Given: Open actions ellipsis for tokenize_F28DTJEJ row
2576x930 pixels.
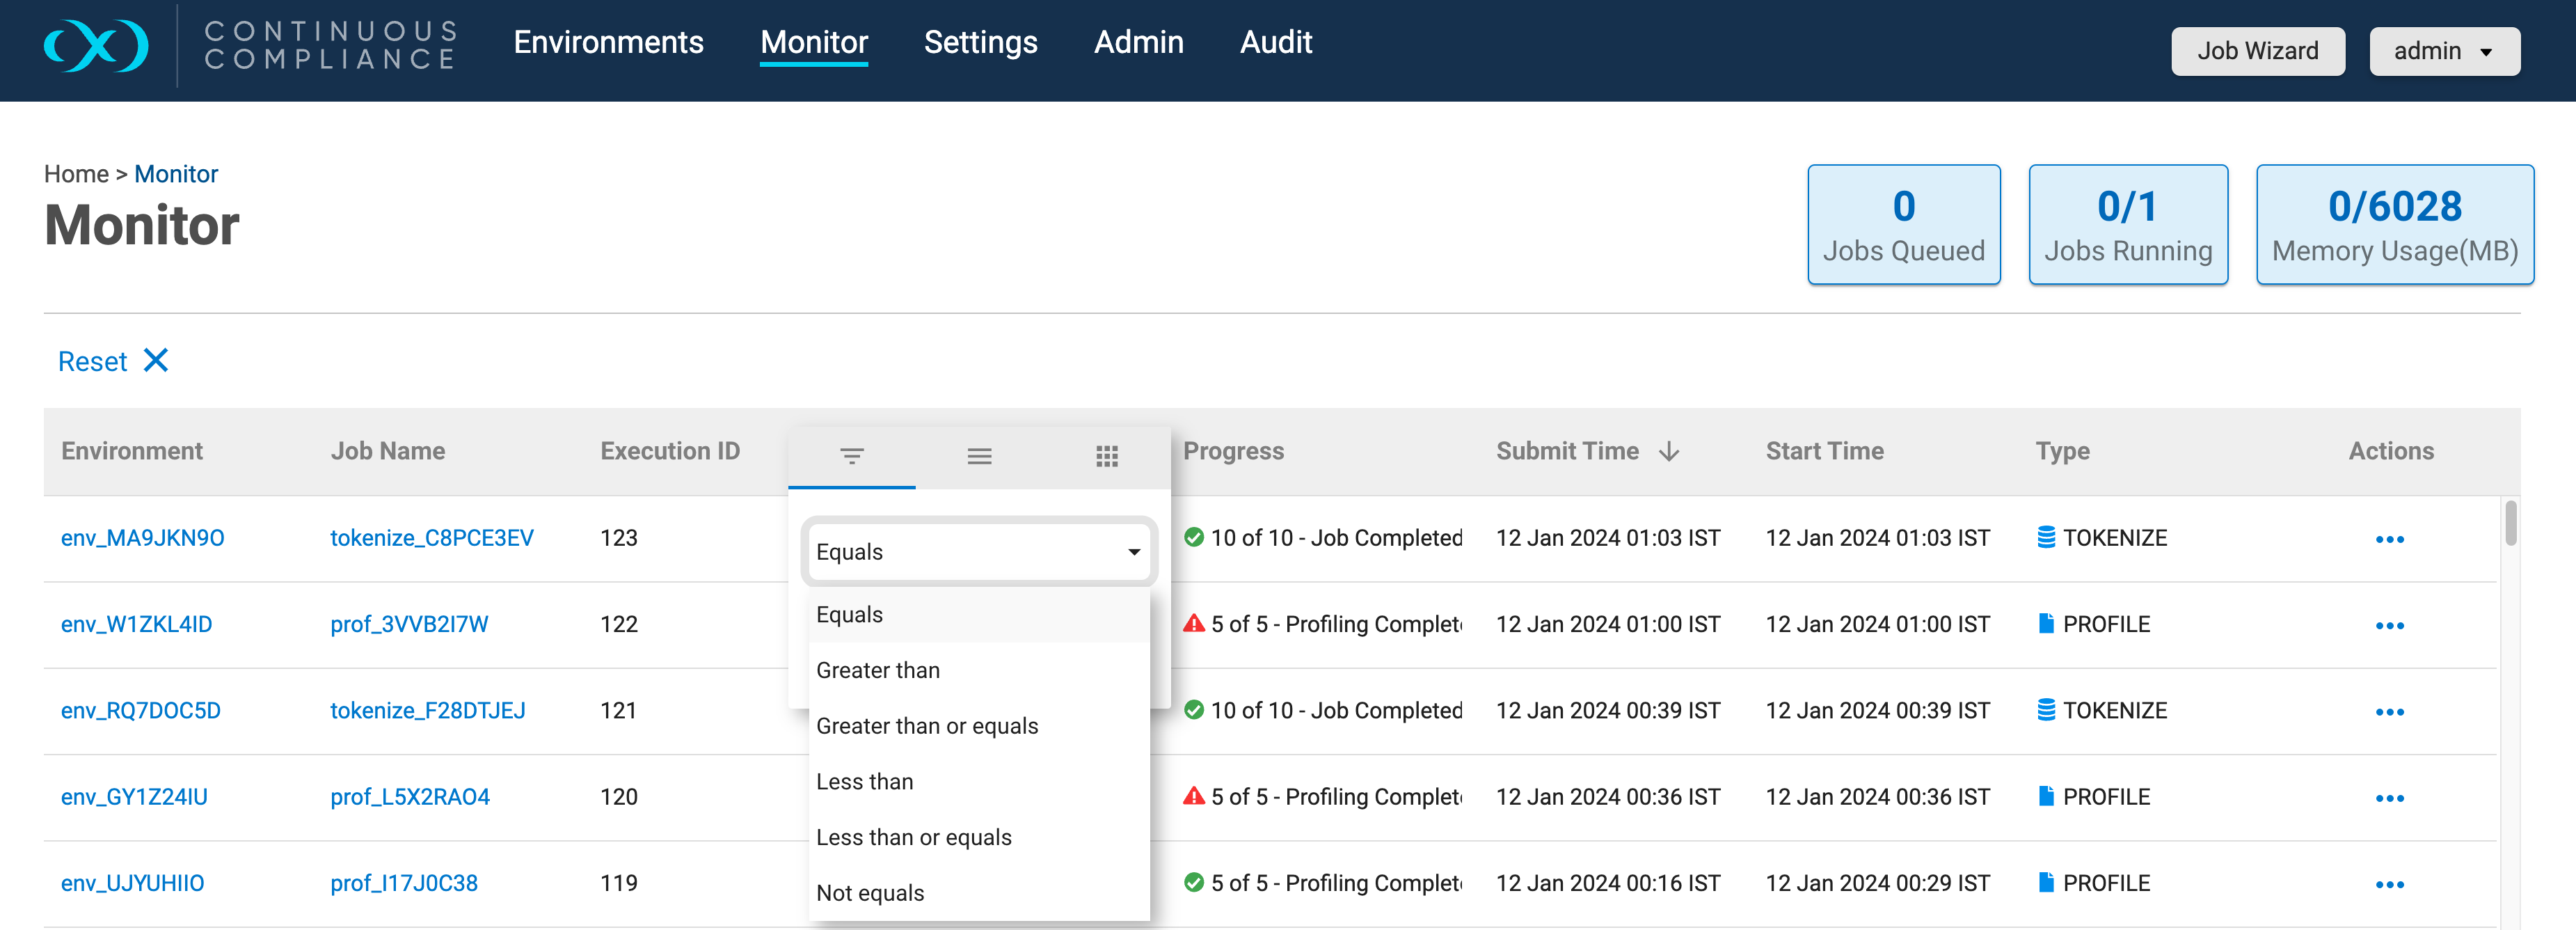Looking at the screenshot, I should 2390,712.
